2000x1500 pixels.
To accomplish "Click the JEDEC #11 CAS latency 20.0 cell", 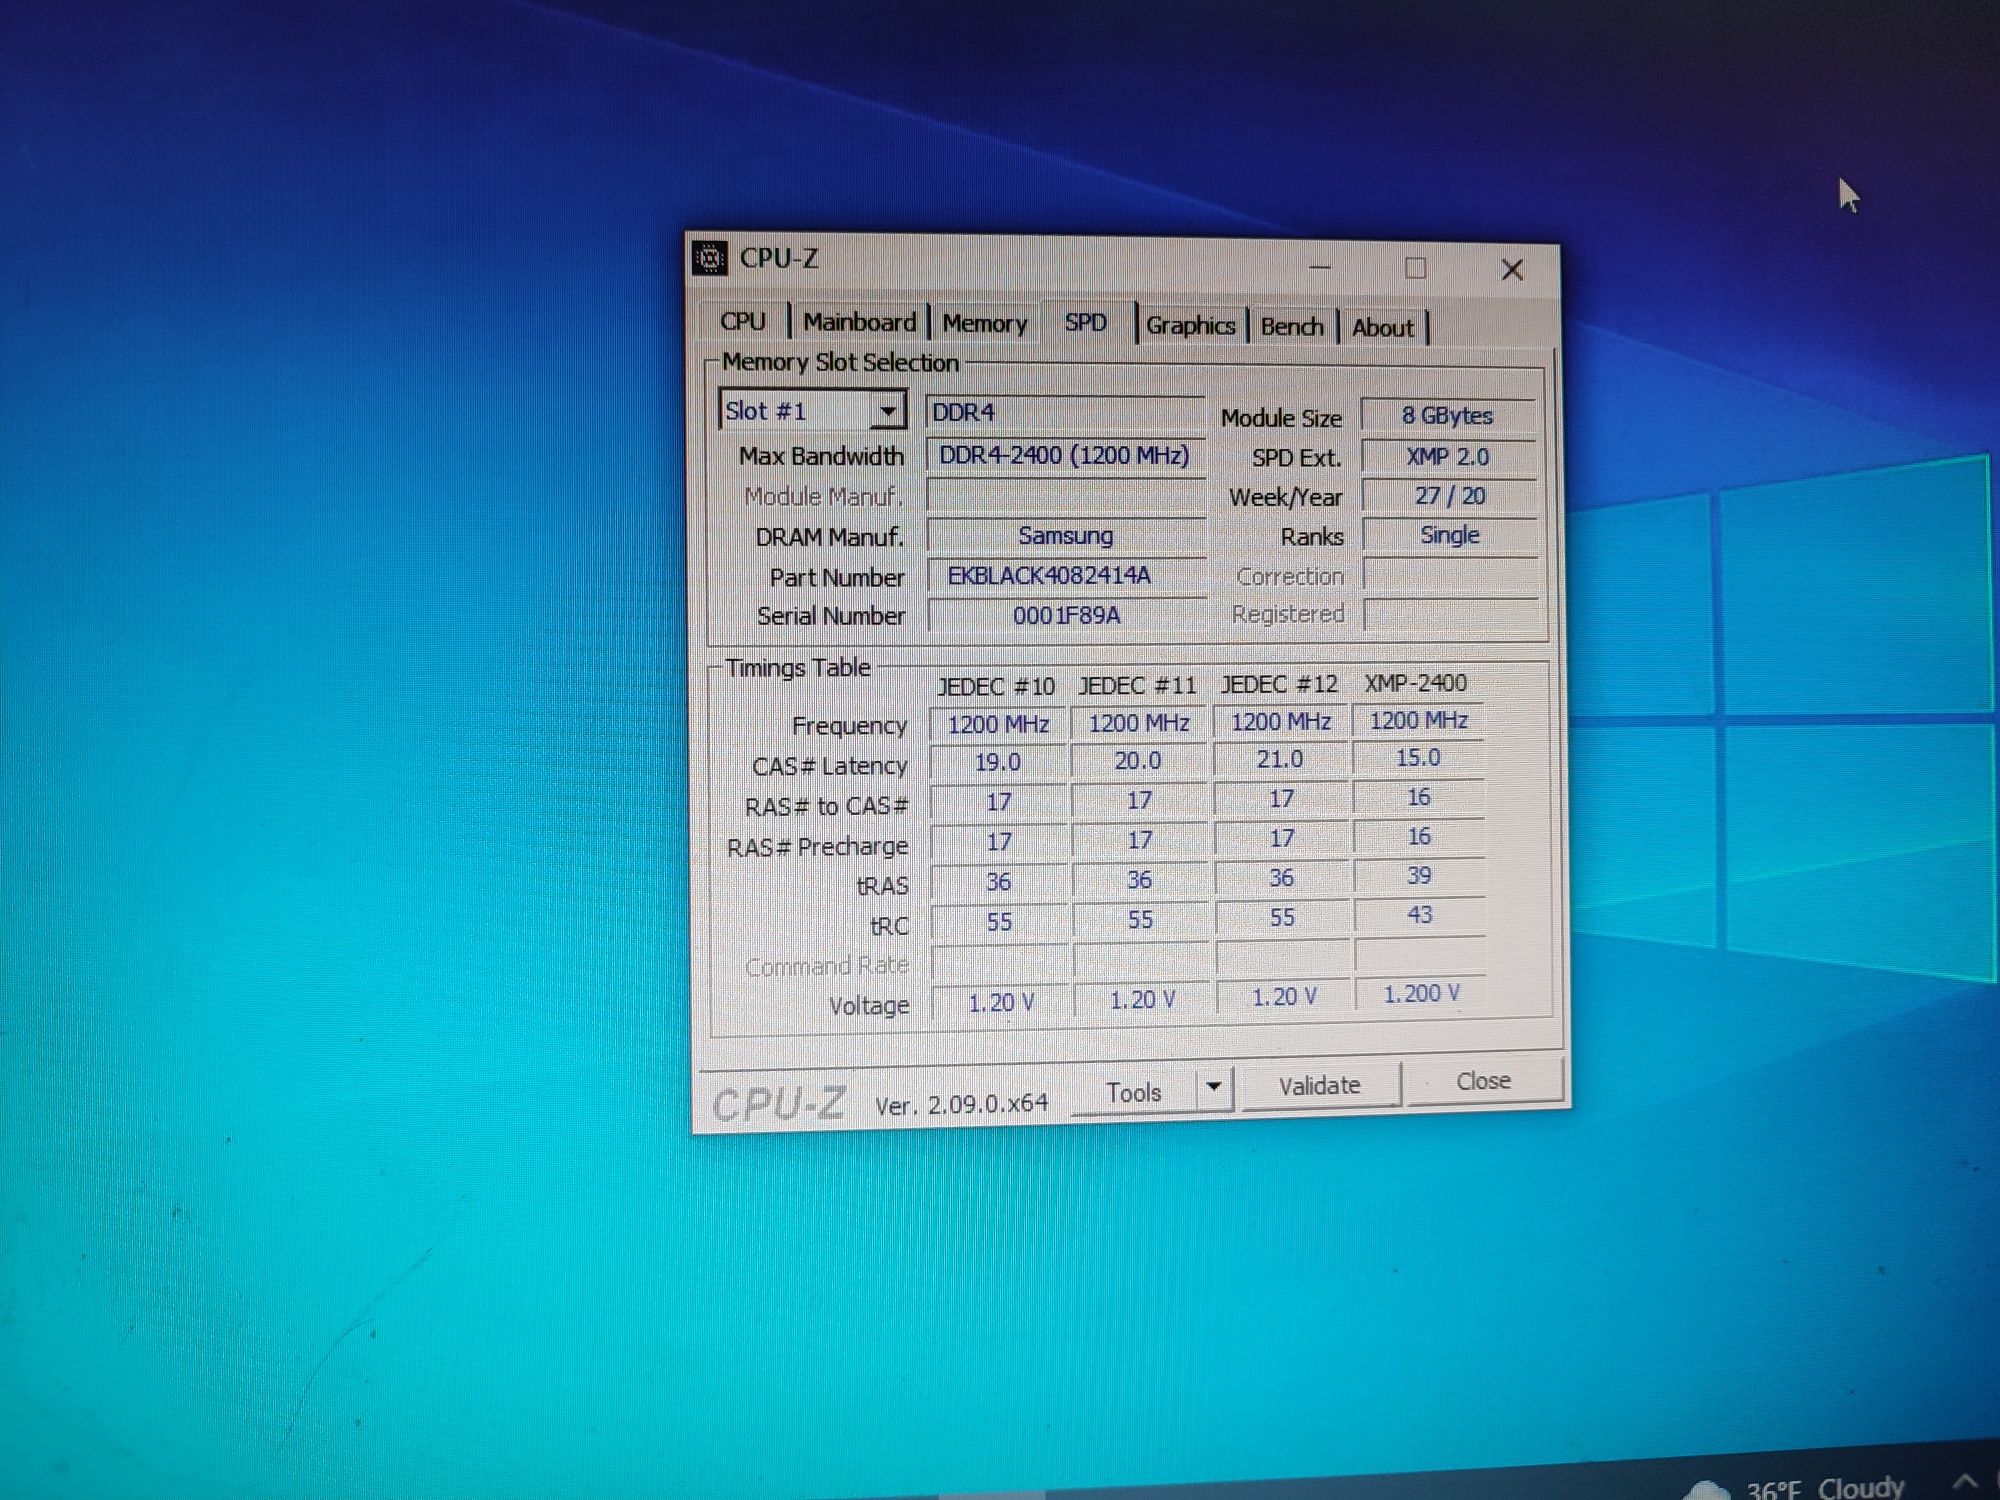I will pyautogui.click(x=1138, y=760).
